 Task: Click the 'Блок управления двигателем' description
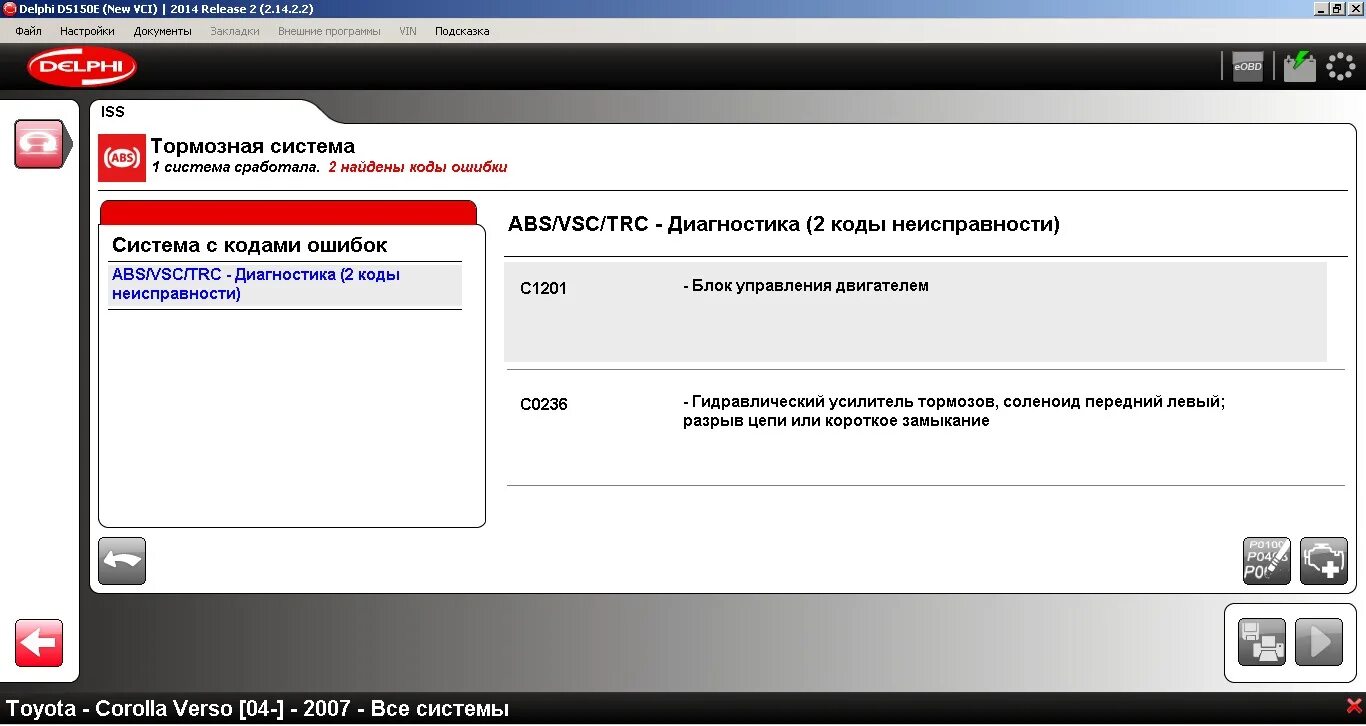(x=806, y=286)
